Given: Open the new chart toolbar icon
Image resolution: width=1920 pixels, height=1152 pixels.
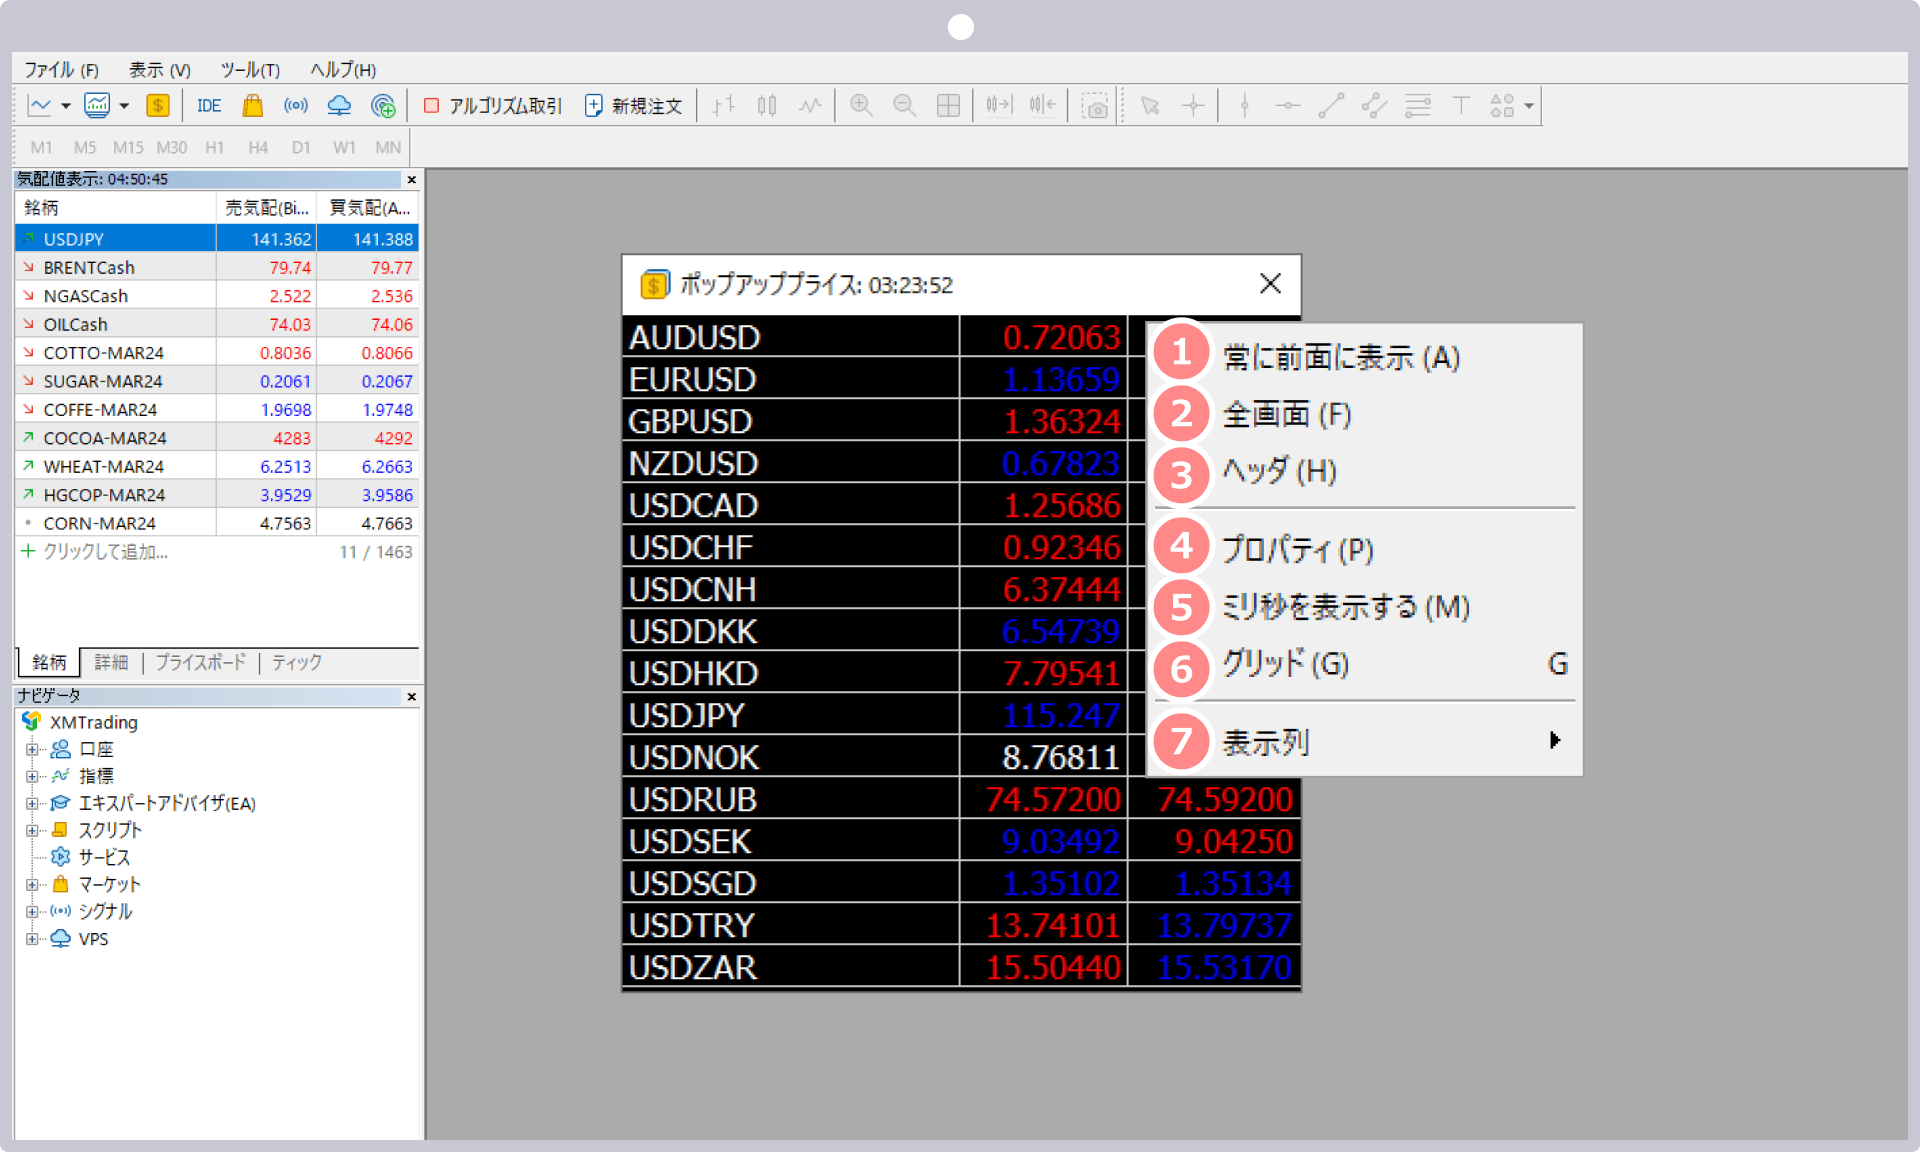Looking at the screenshot, I should (x=40, y=105).
